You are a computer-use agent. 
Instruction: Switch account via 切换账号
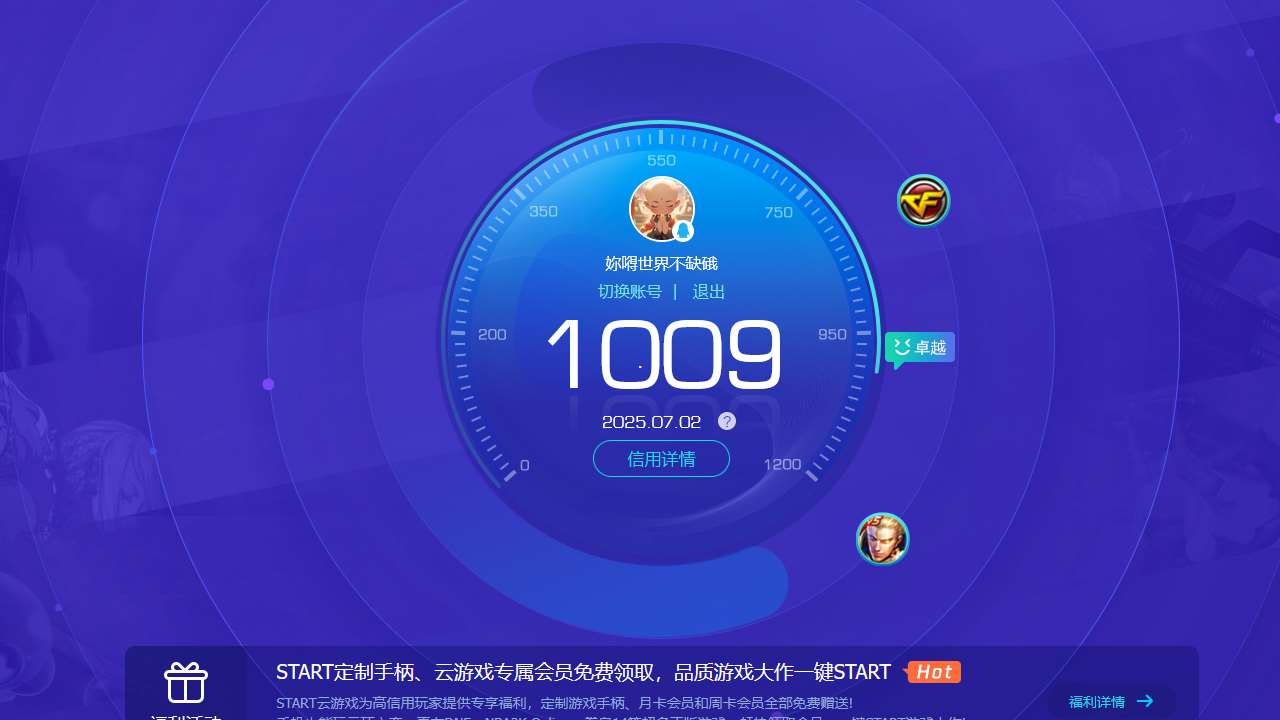click(x=630, y=292)
